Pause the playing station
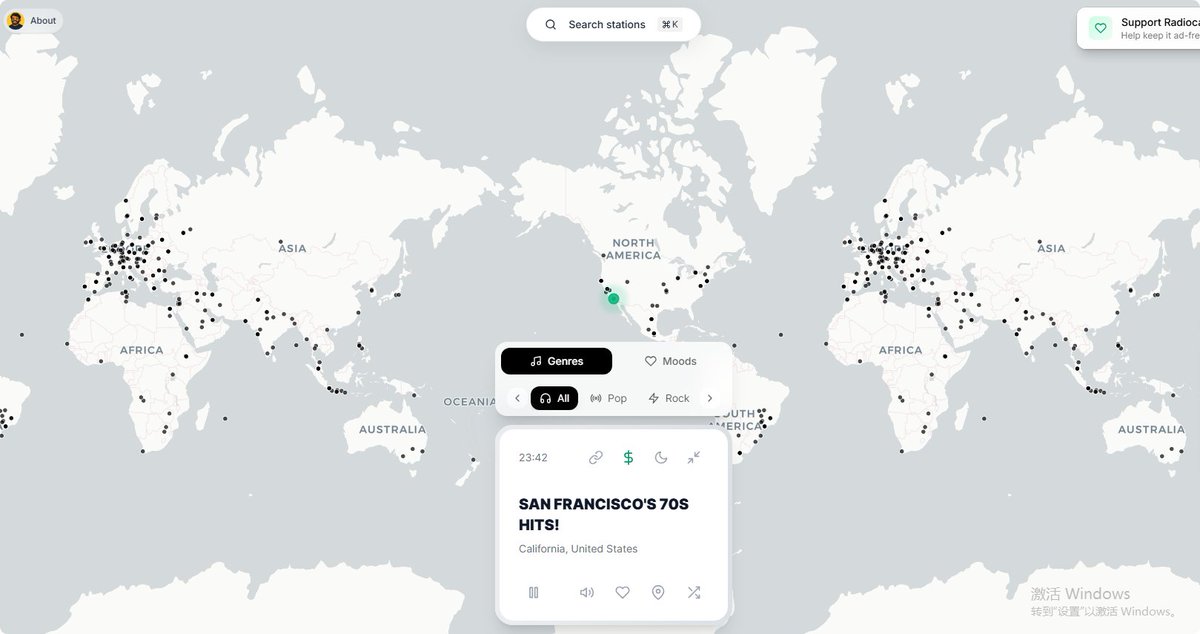Image resolution: width=1200 pixels, height=634 pixels. 533,592
